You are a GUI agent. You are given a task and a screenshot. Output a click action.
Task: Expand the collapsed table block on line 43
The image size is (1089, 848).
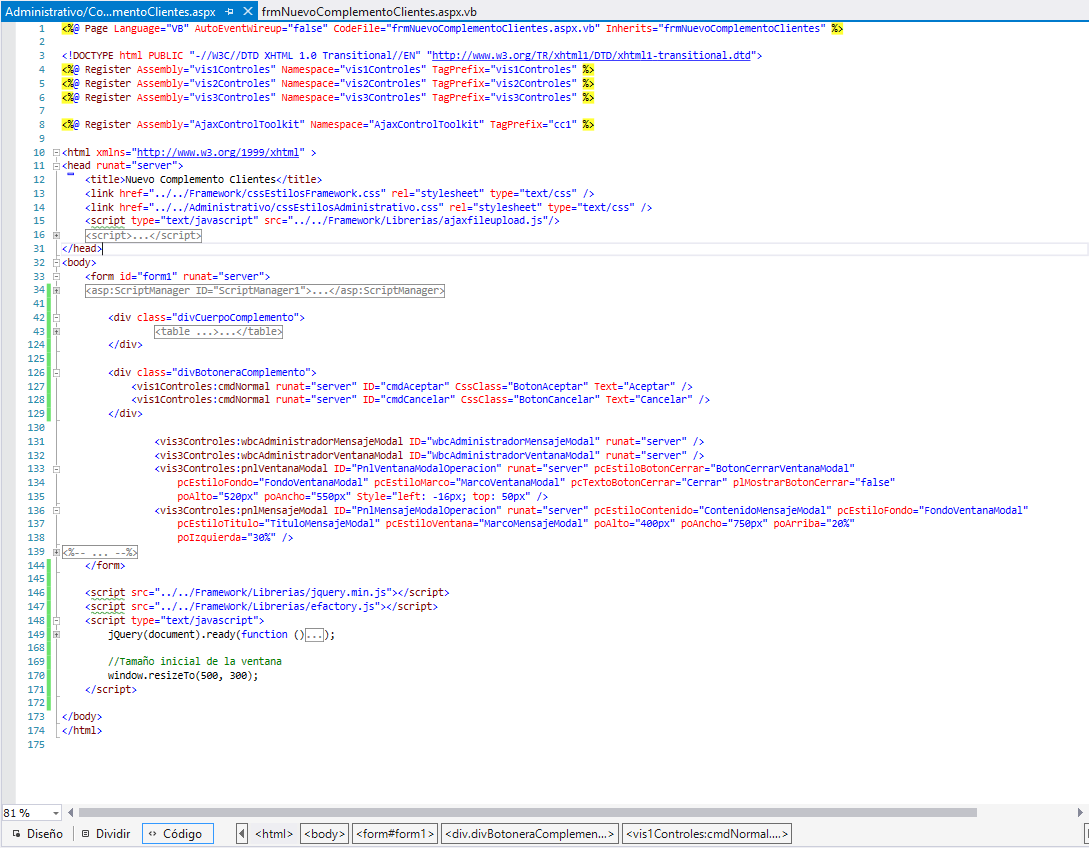tap(57, 331)
